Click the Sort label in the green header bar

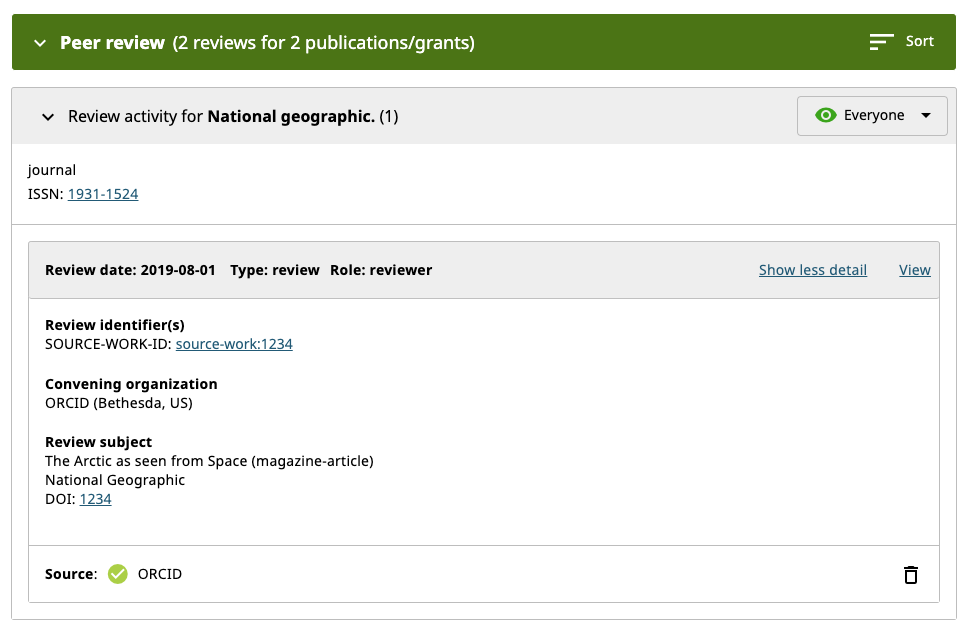tap(917, 41)
